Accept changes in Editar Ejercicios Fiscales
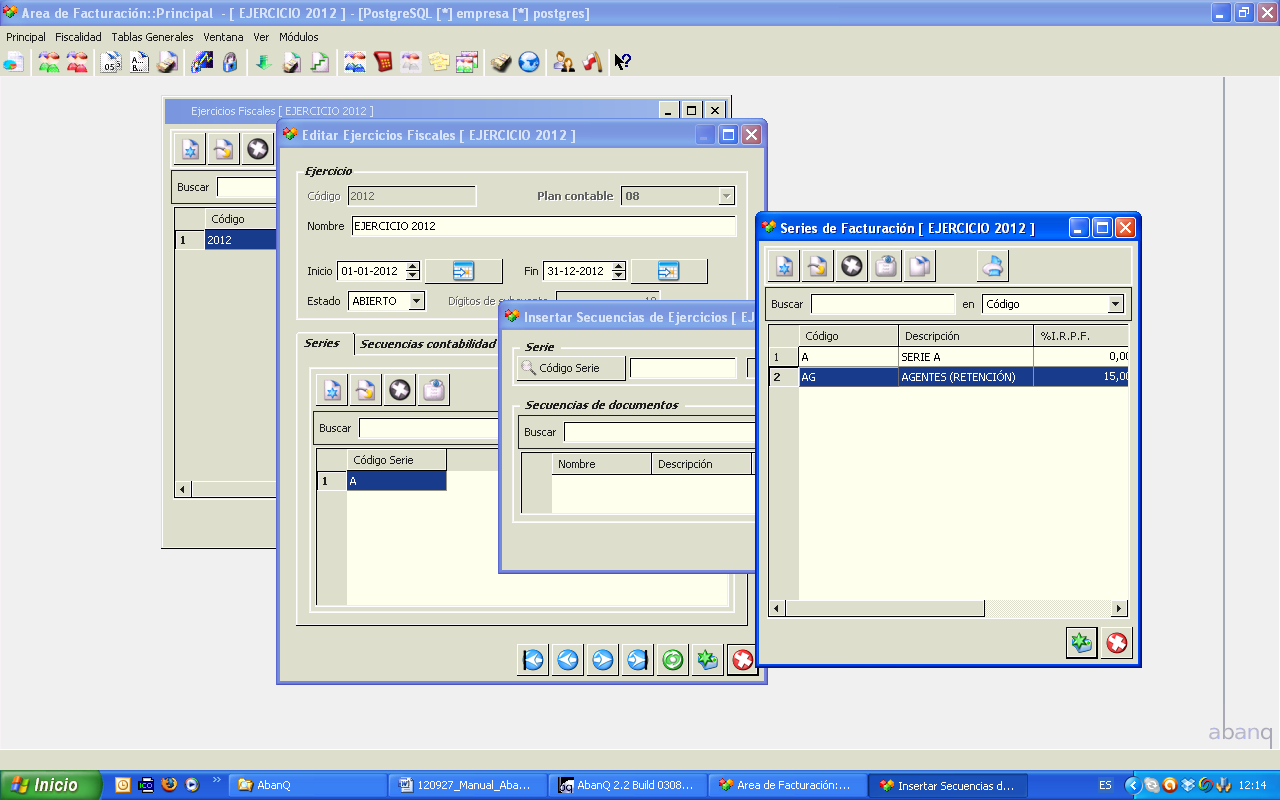Image resolution: width=1280 pixels, height=800 pixels. click(x=708, y=660)
